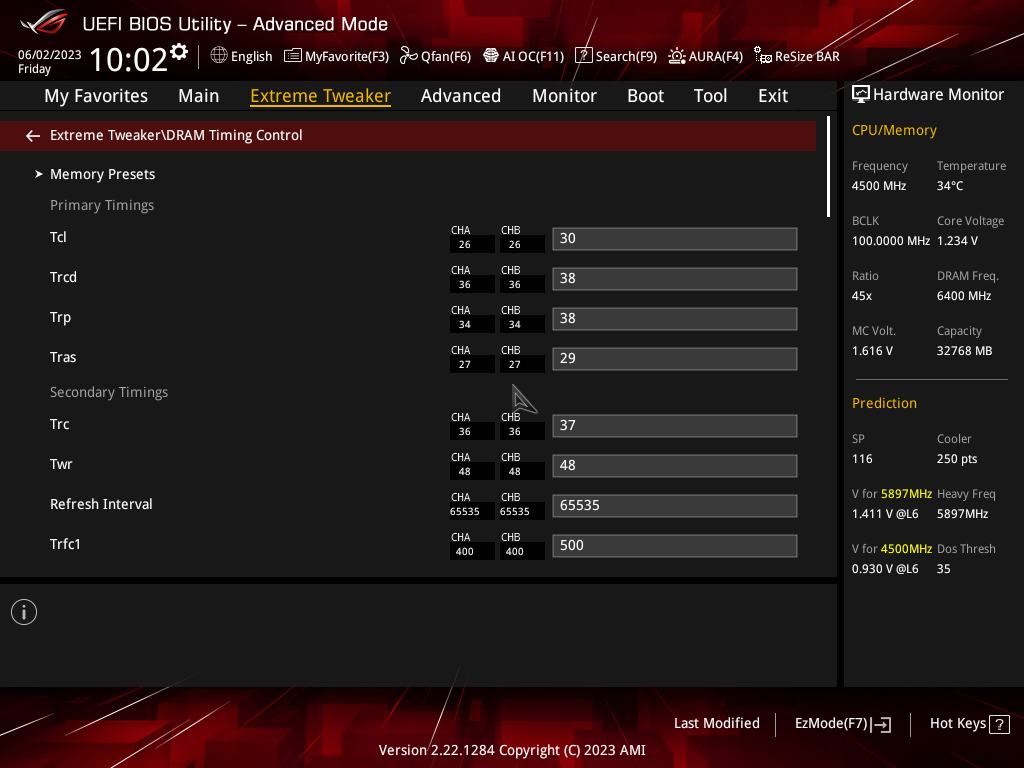Switch to EzMode(F7)

coord(842,724)
